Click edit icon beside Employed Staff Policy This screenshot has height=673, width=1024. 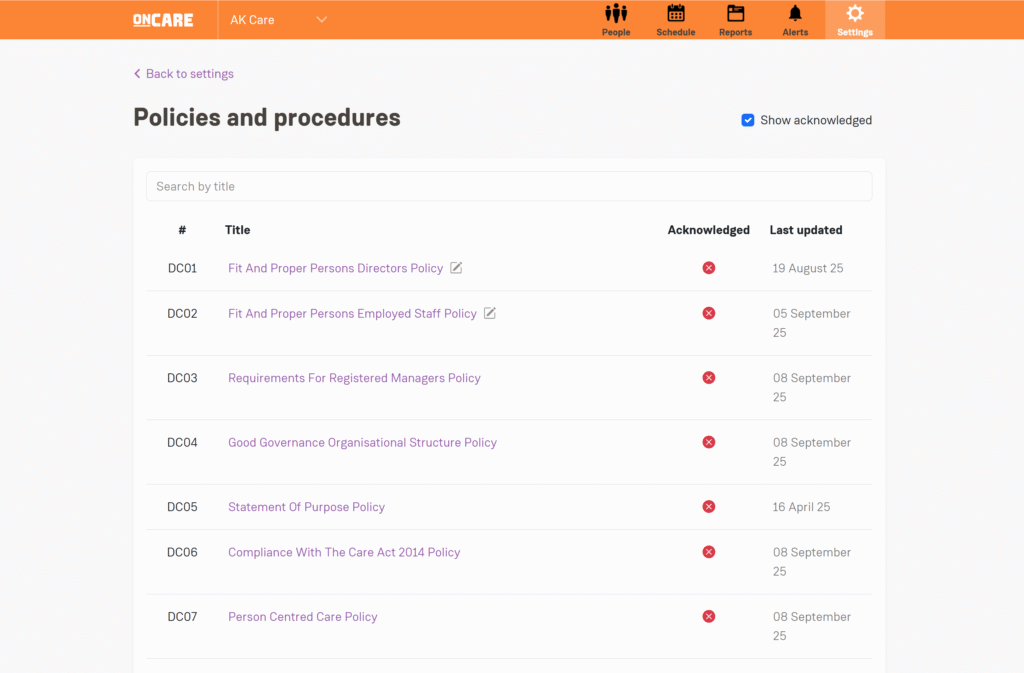pyautogui.click(x=490, y=313)
